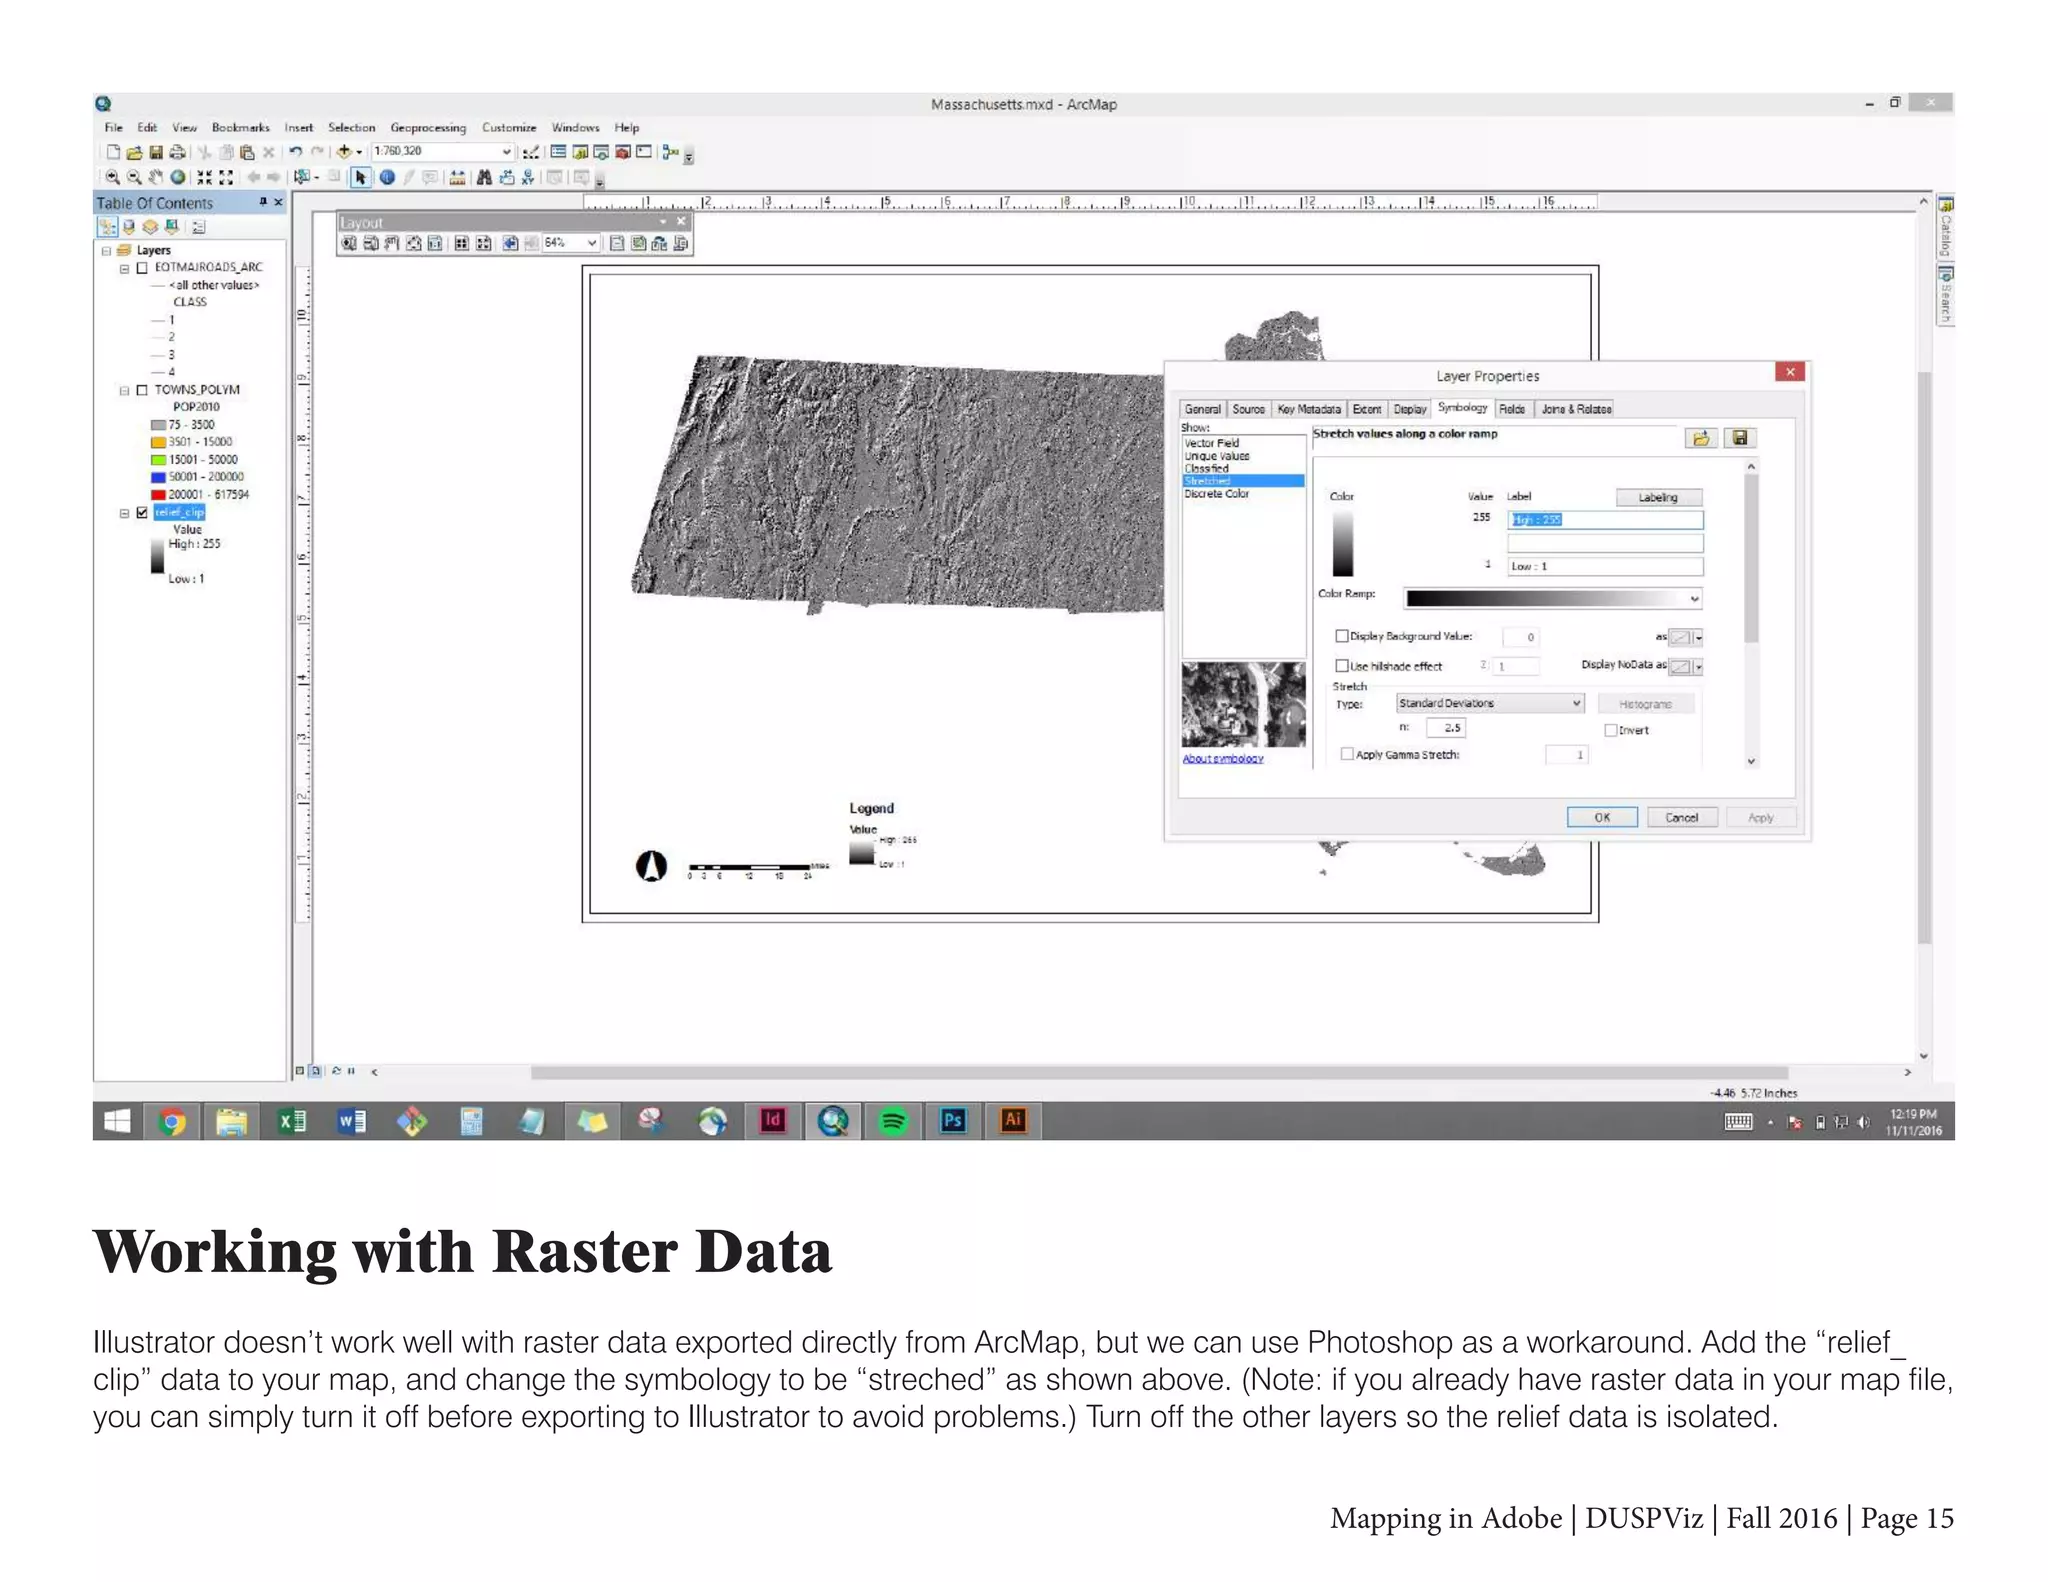Click the Find binoculars icon
Image resolution: width=2048 pixels, height=1582 pixels.
484,178
